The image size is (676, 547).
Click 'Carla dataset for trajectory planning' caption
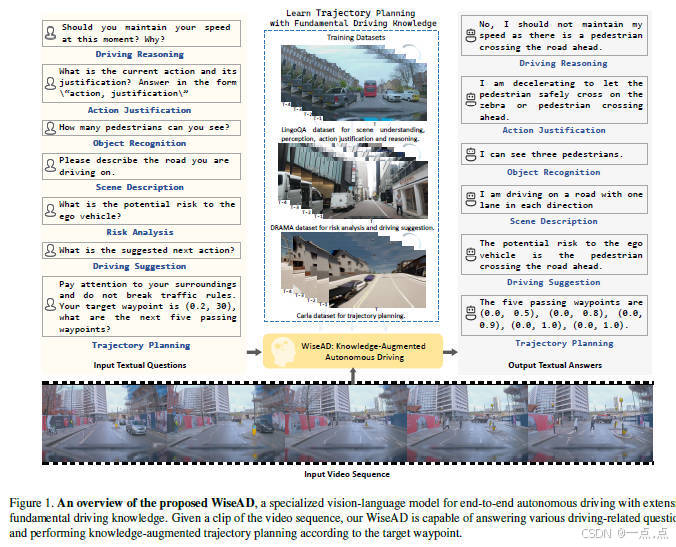point(351,316)
